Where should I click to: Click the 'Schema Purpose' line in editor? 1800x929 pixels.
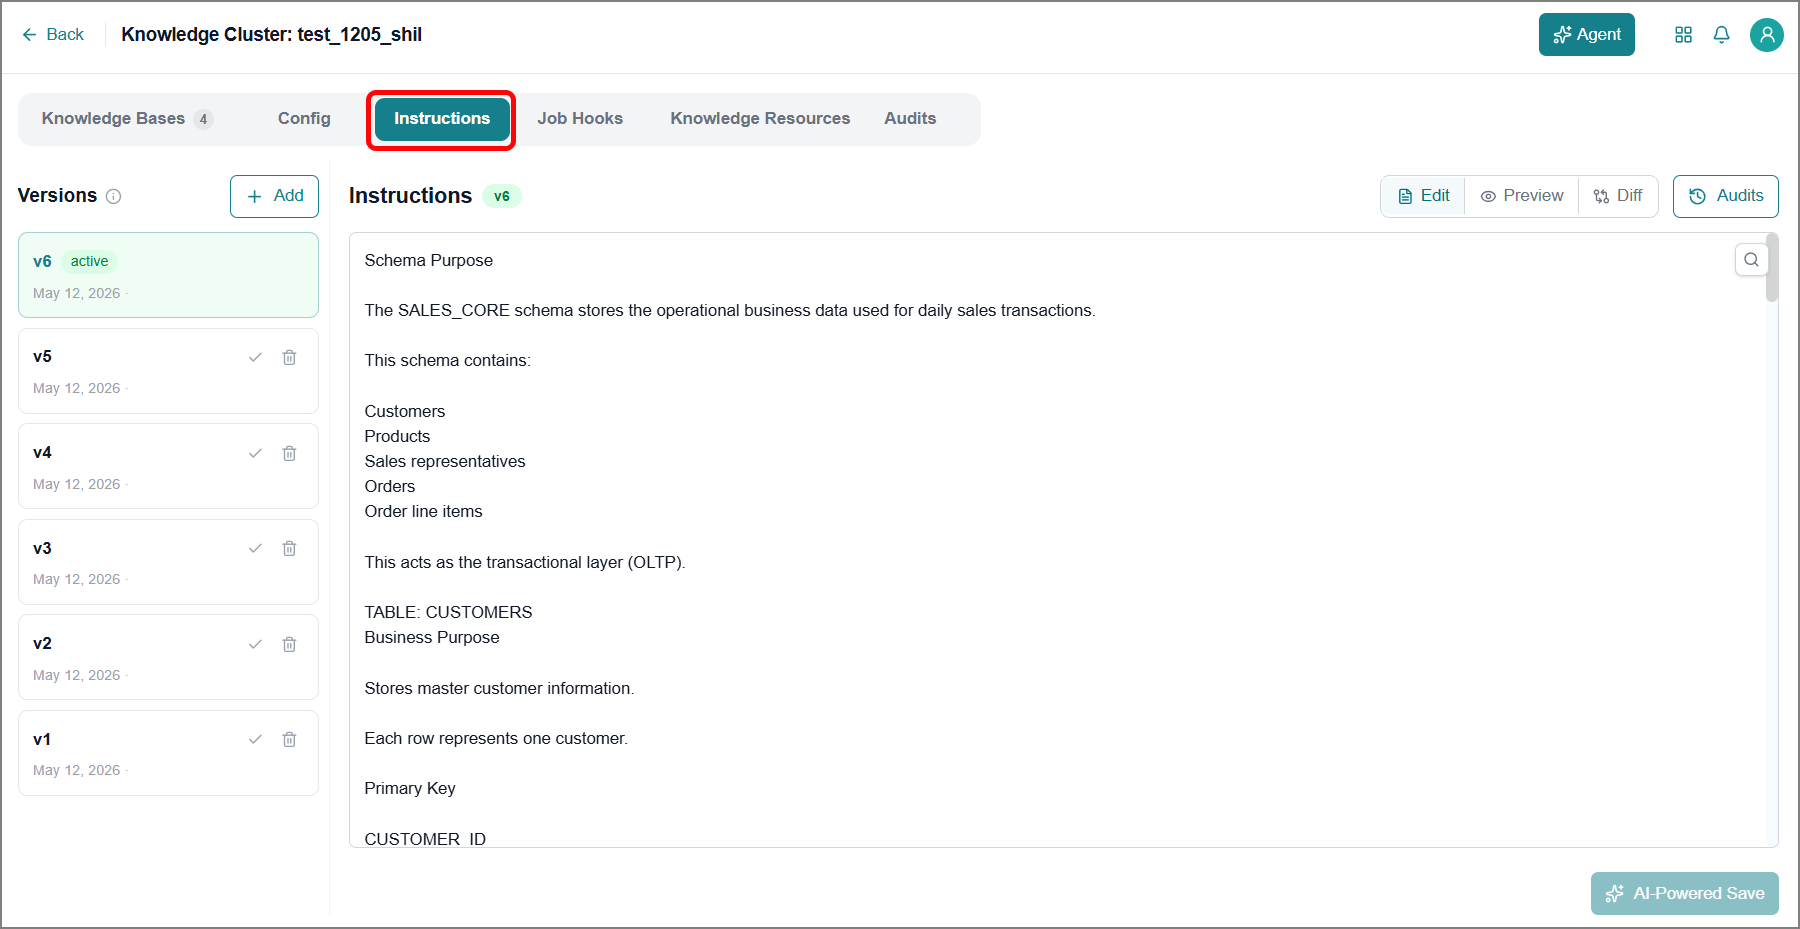pos(429,260)
